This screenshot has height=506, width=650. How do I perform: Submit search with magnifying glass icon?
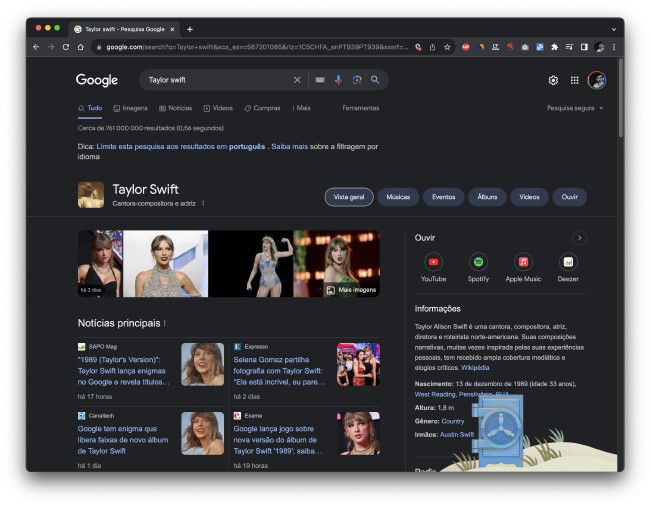[375, 80]
